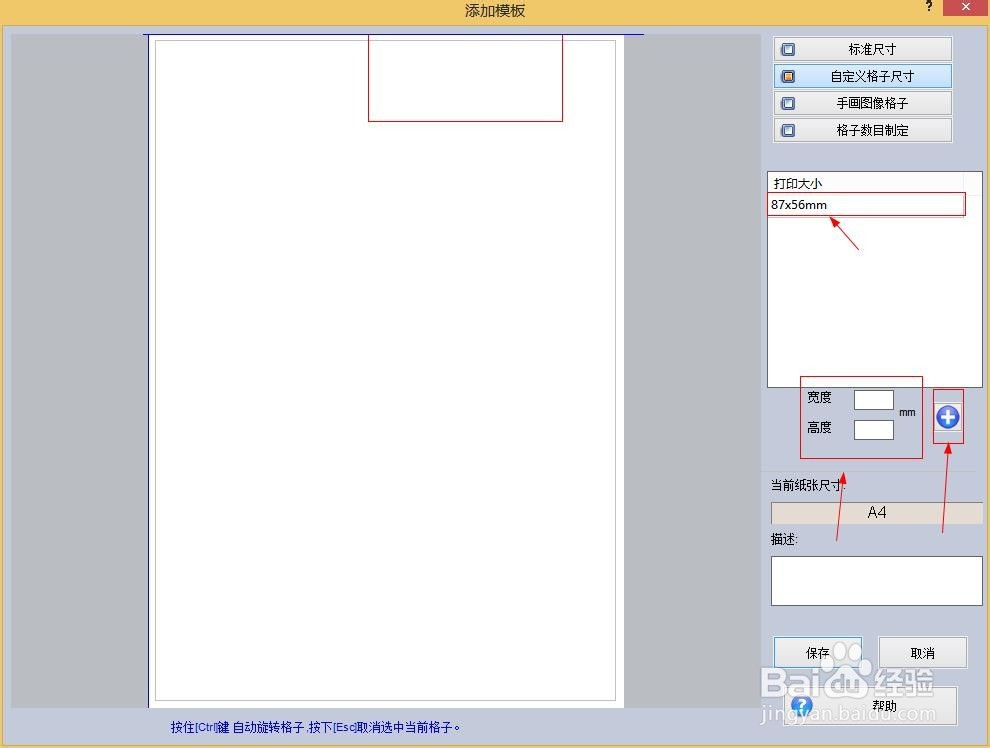Select the 自定义格子尺寸 option

pos(862,76)
